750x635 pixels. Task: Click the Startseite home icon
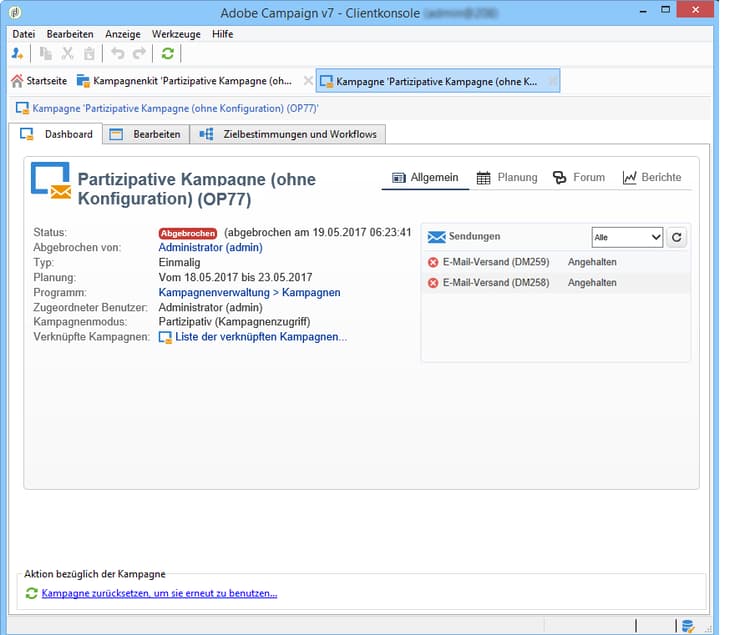point(17,81)
